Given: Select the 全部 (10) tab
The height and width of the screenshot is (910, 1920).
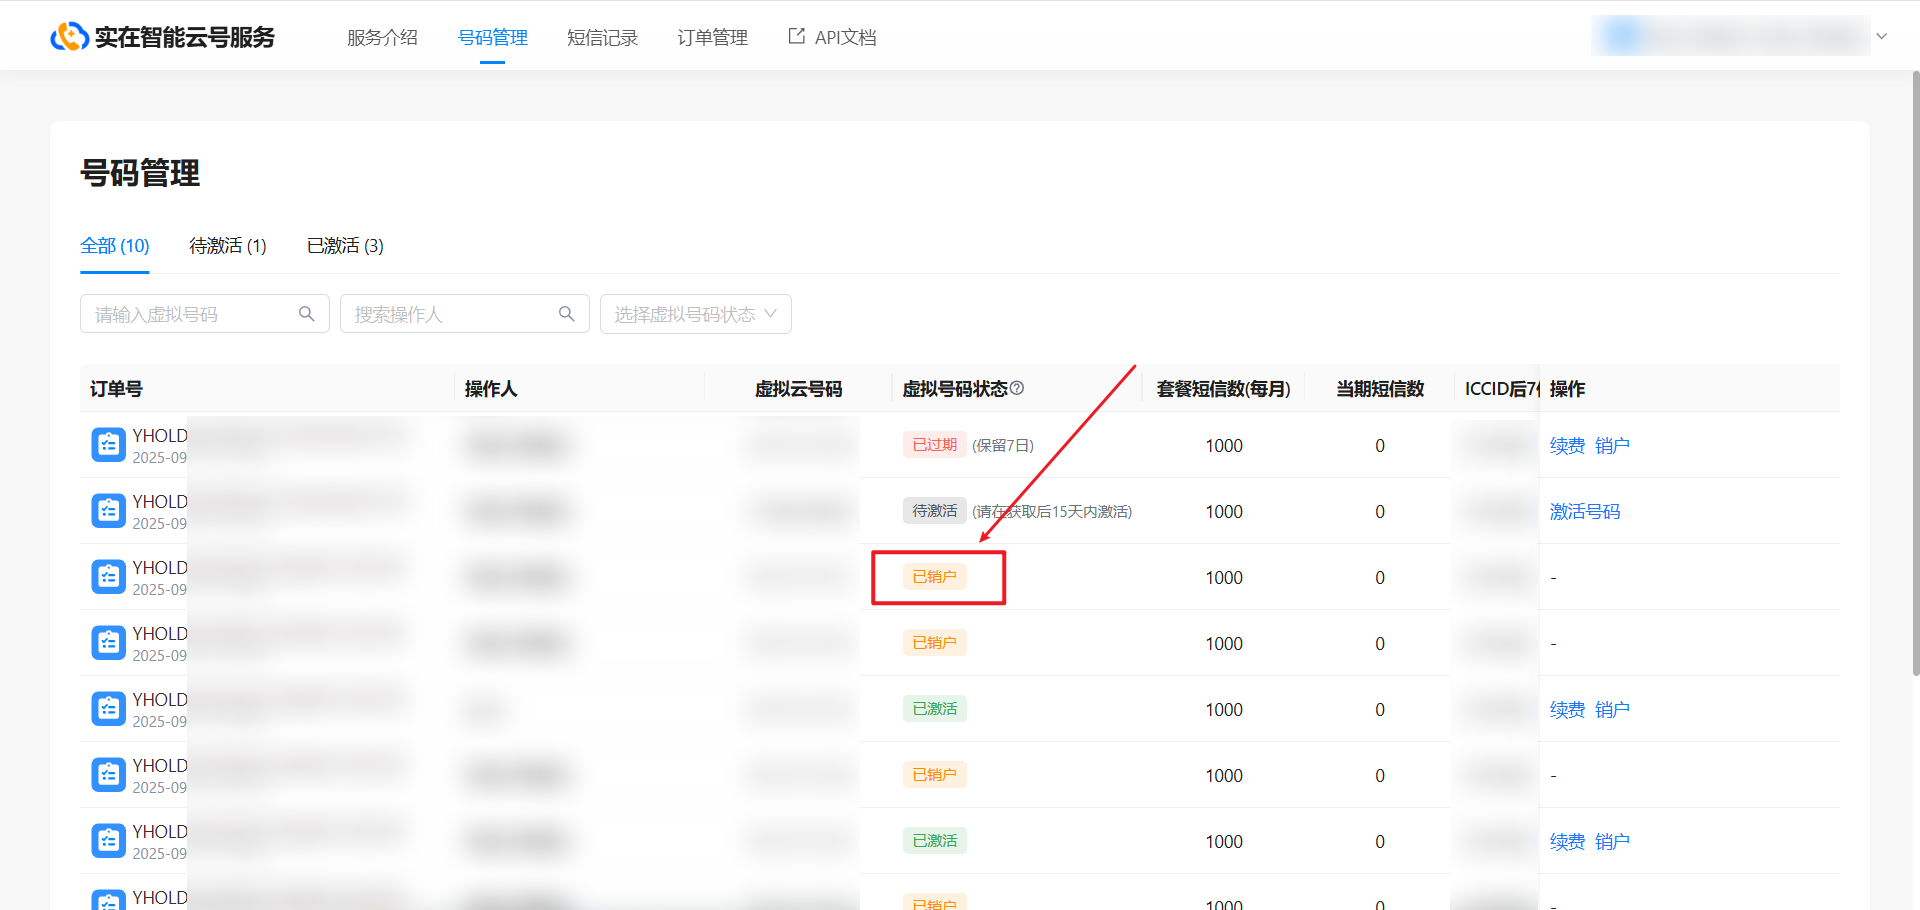Looking at the screenshot, I should point(115,246).
